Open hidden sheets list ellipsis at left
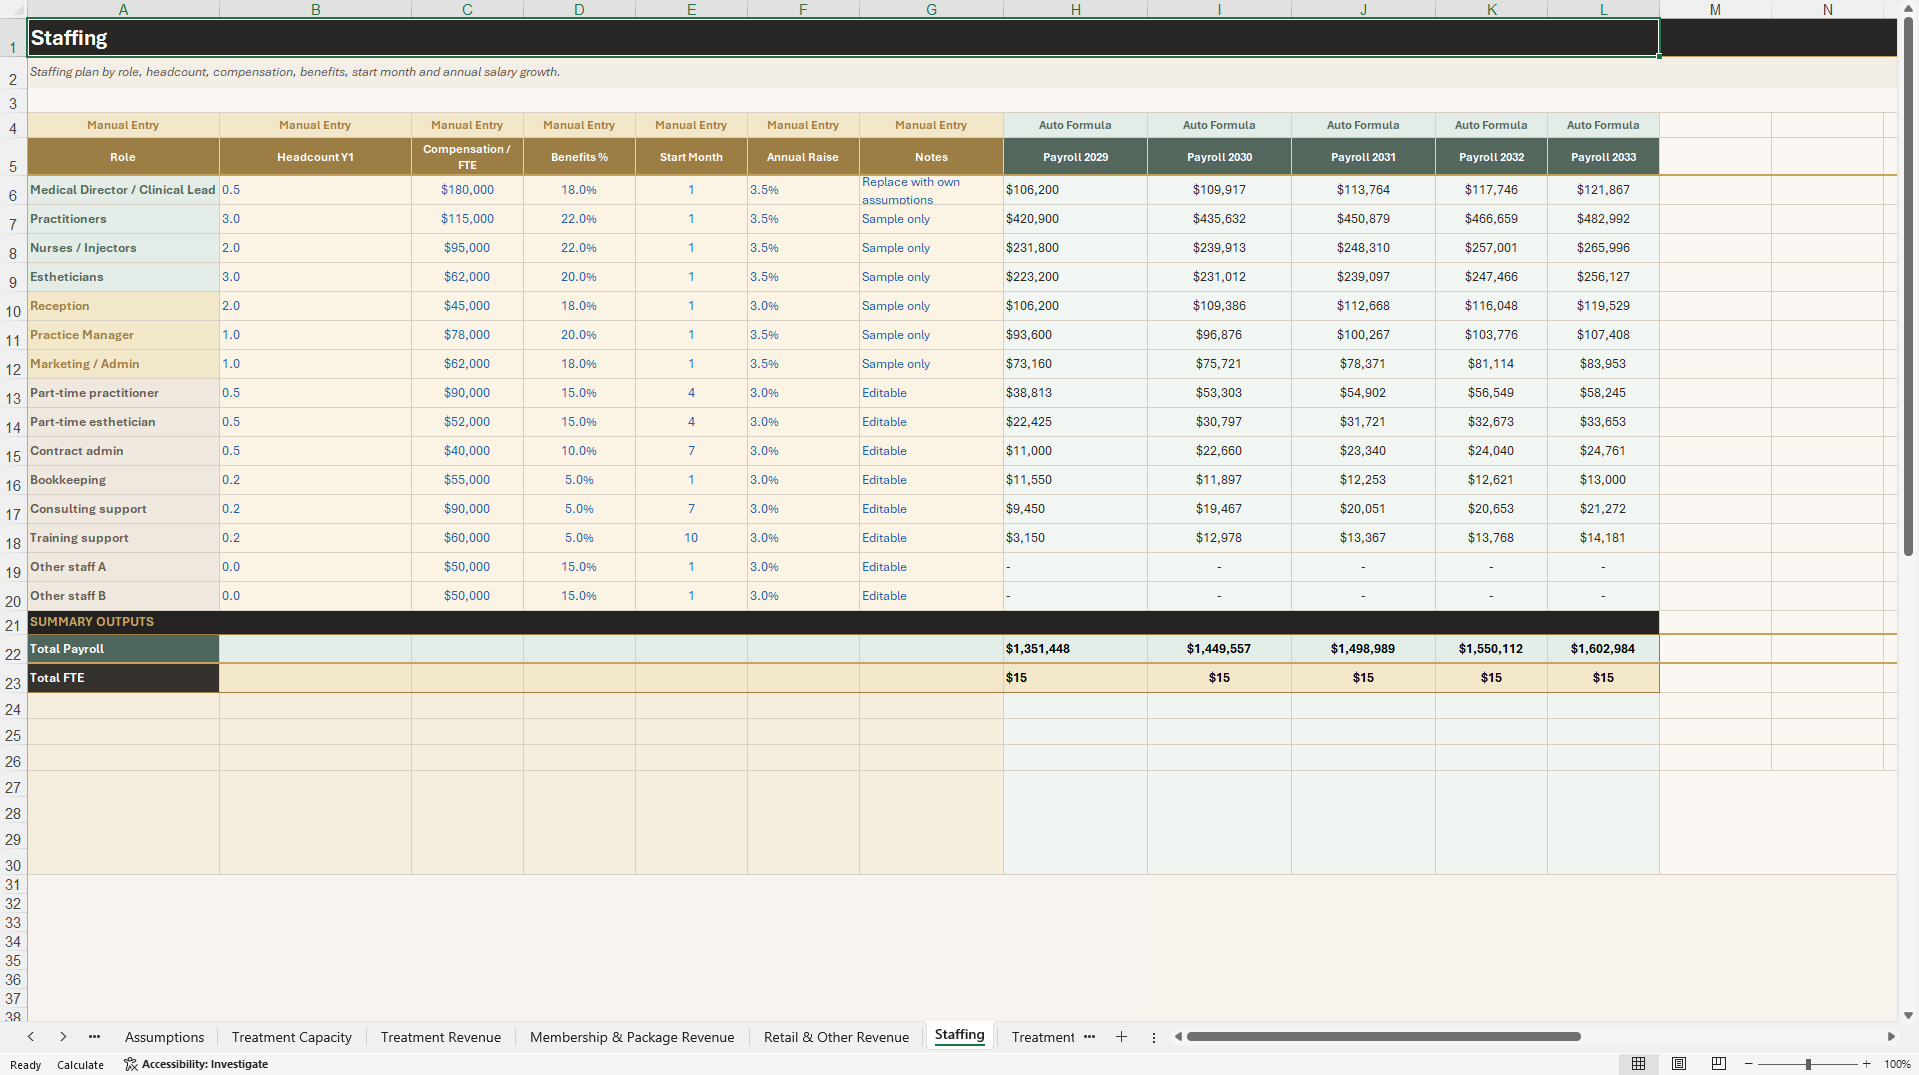This screenshot has height=1075, width=1919. pos(94,1037)
